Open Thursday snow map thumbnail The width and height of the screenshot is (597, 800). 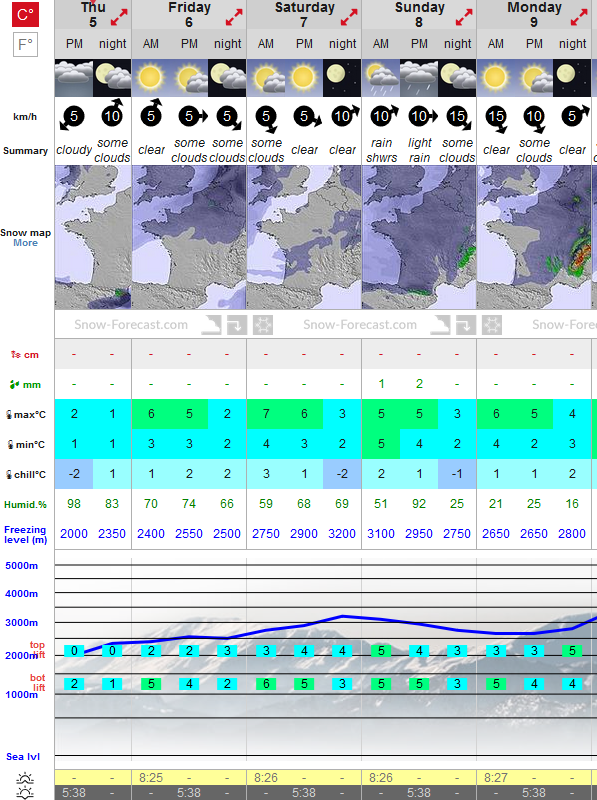(x=93, y=237)
